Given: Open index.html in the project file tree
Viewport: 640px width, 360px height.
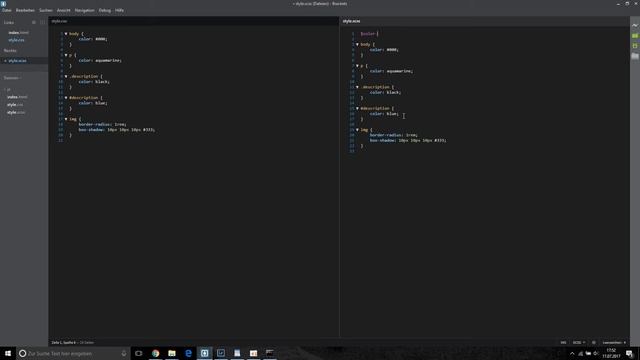Looking at the screenshot, I should [x=17, y=97].
